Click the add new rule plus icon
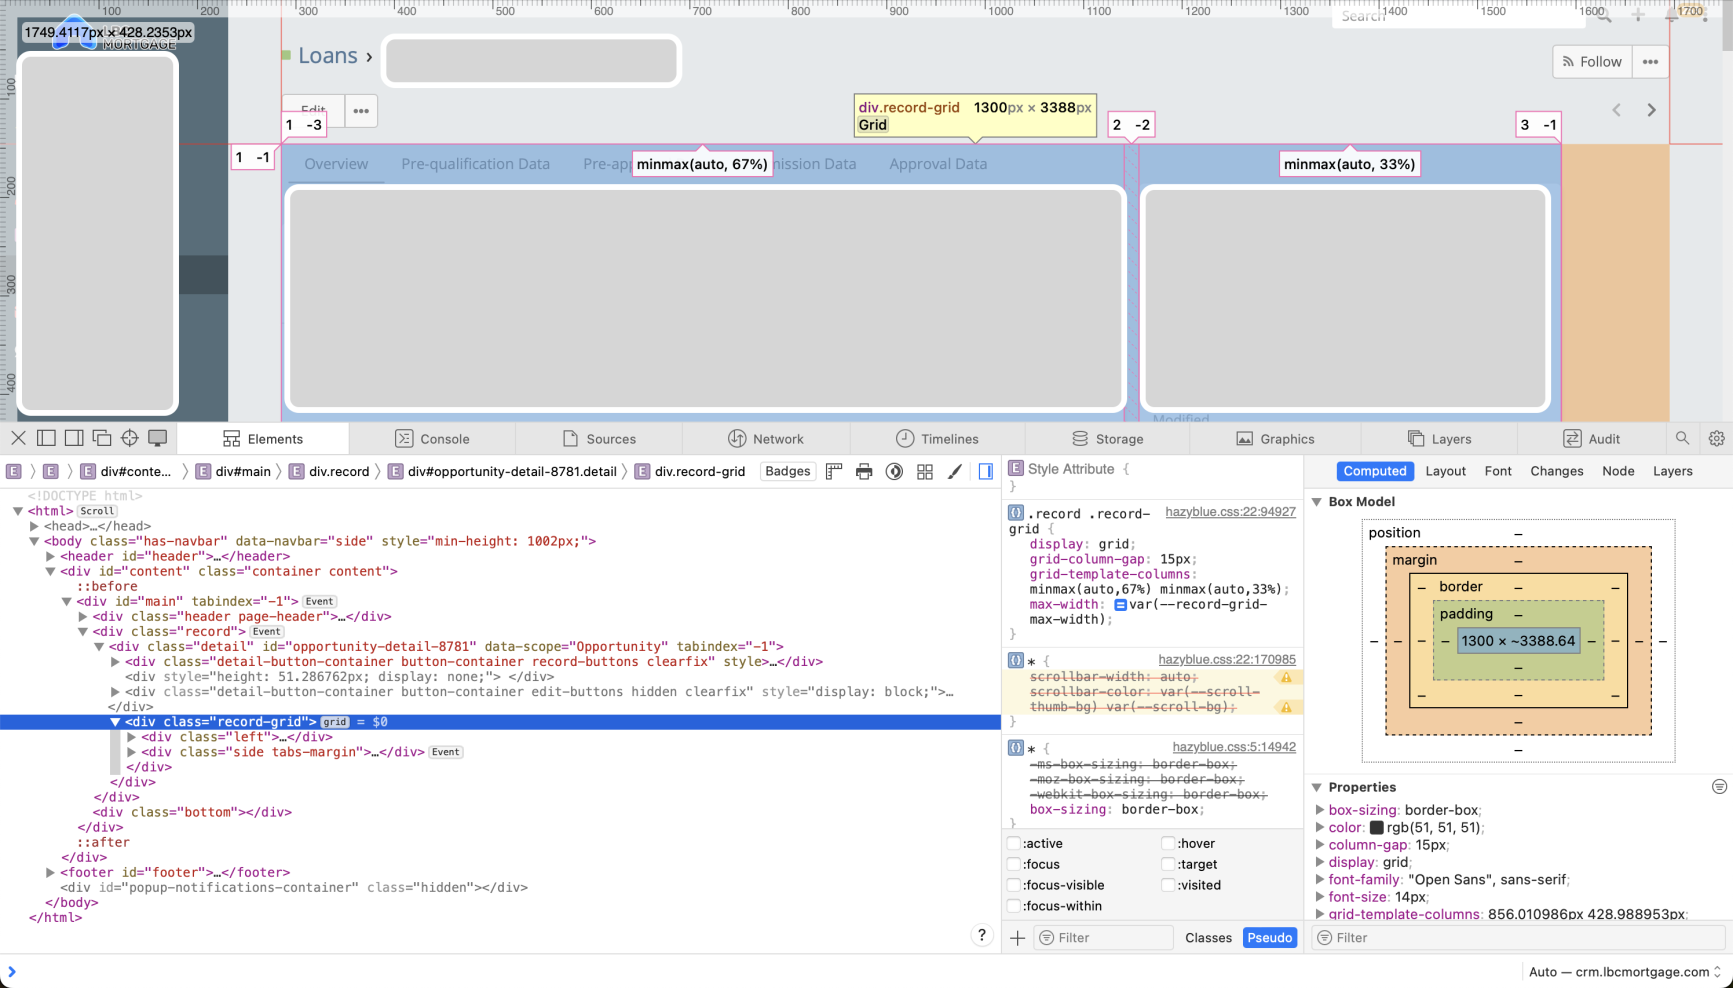Viewport: 1733px width, 988px height. 1017,937
